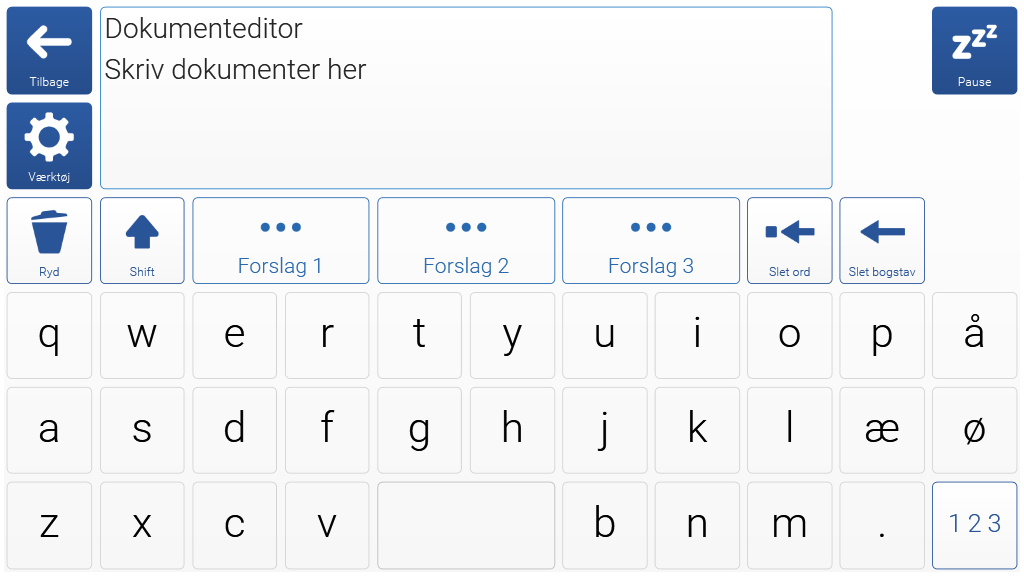Tap the å letter key

click(x=974, y=336)
